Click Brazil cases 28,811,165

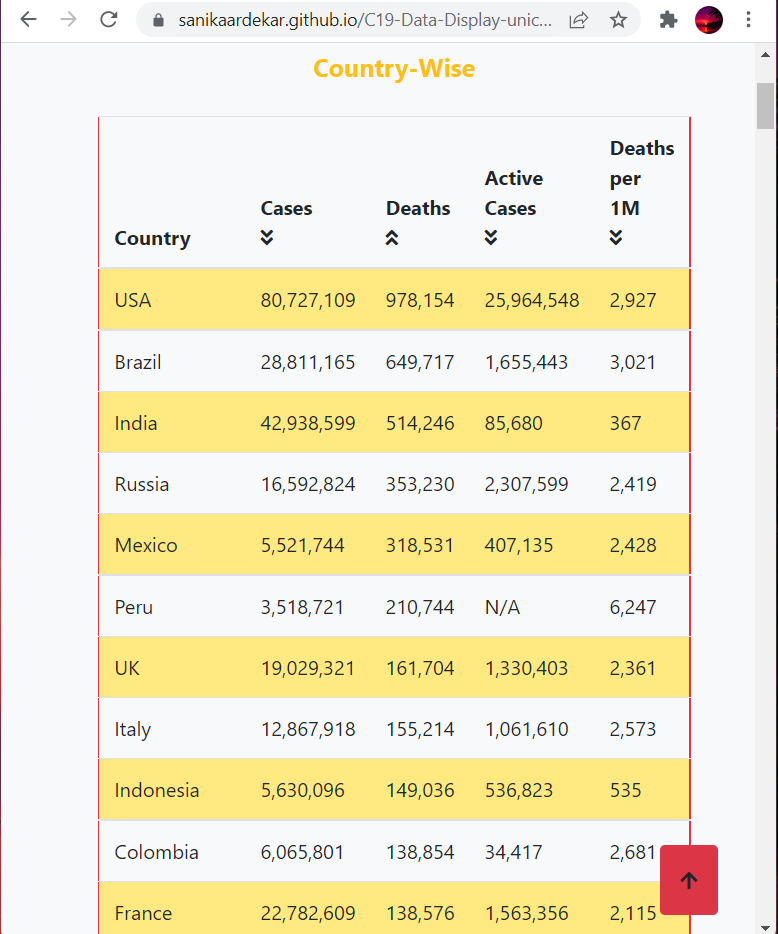pyautogui.click(x=308, y=362)
